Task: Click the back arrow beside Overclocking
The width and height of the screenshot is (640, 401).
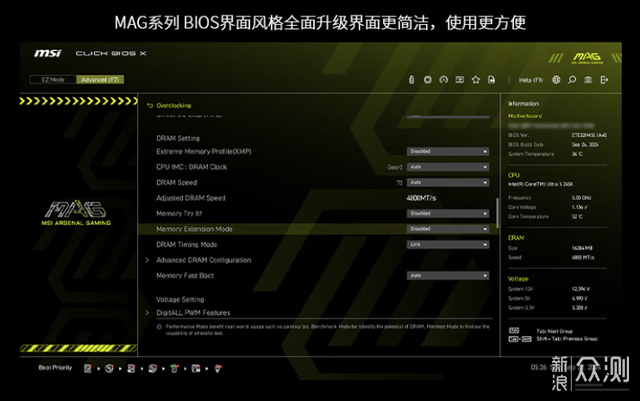Action: click(150, 105)
